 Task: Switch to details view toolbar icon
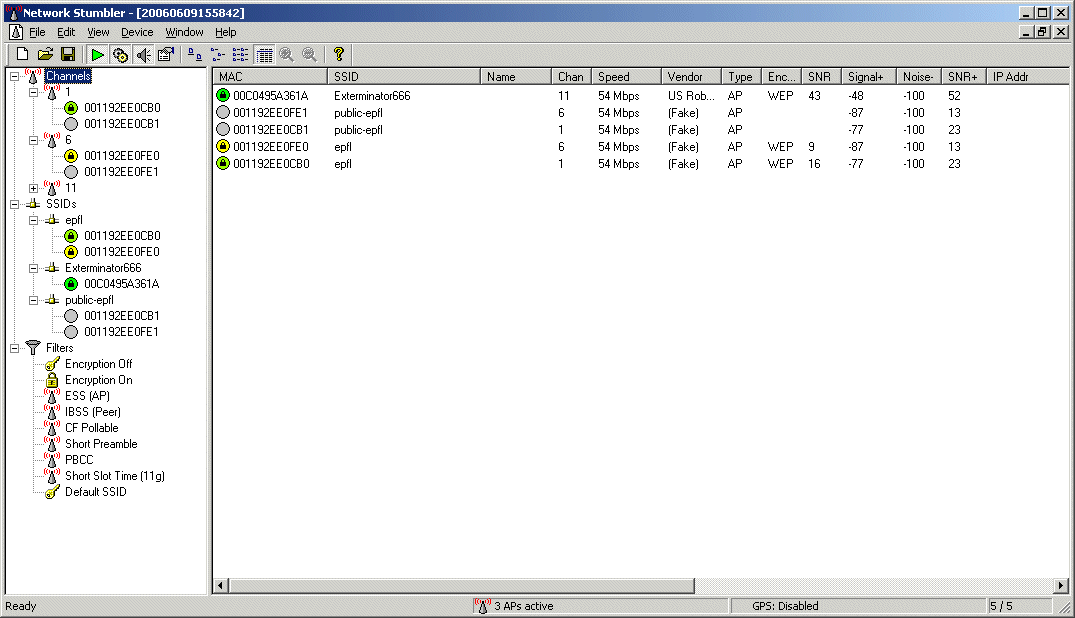tap(264, 54)
